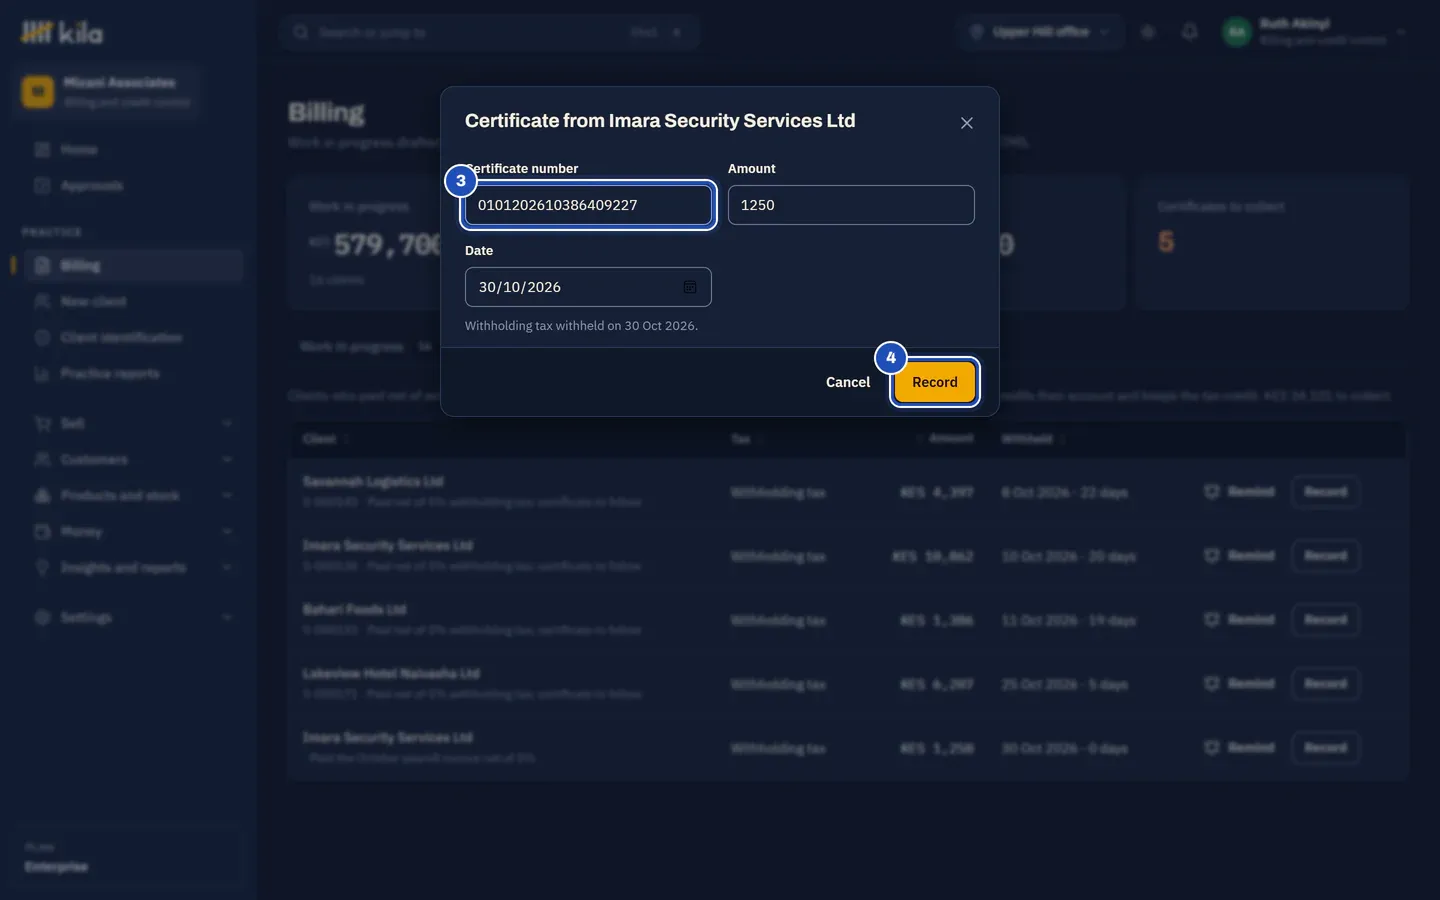Cancel the certificate dialog
Screen dimensions: 1440x900
coord(848,382)
